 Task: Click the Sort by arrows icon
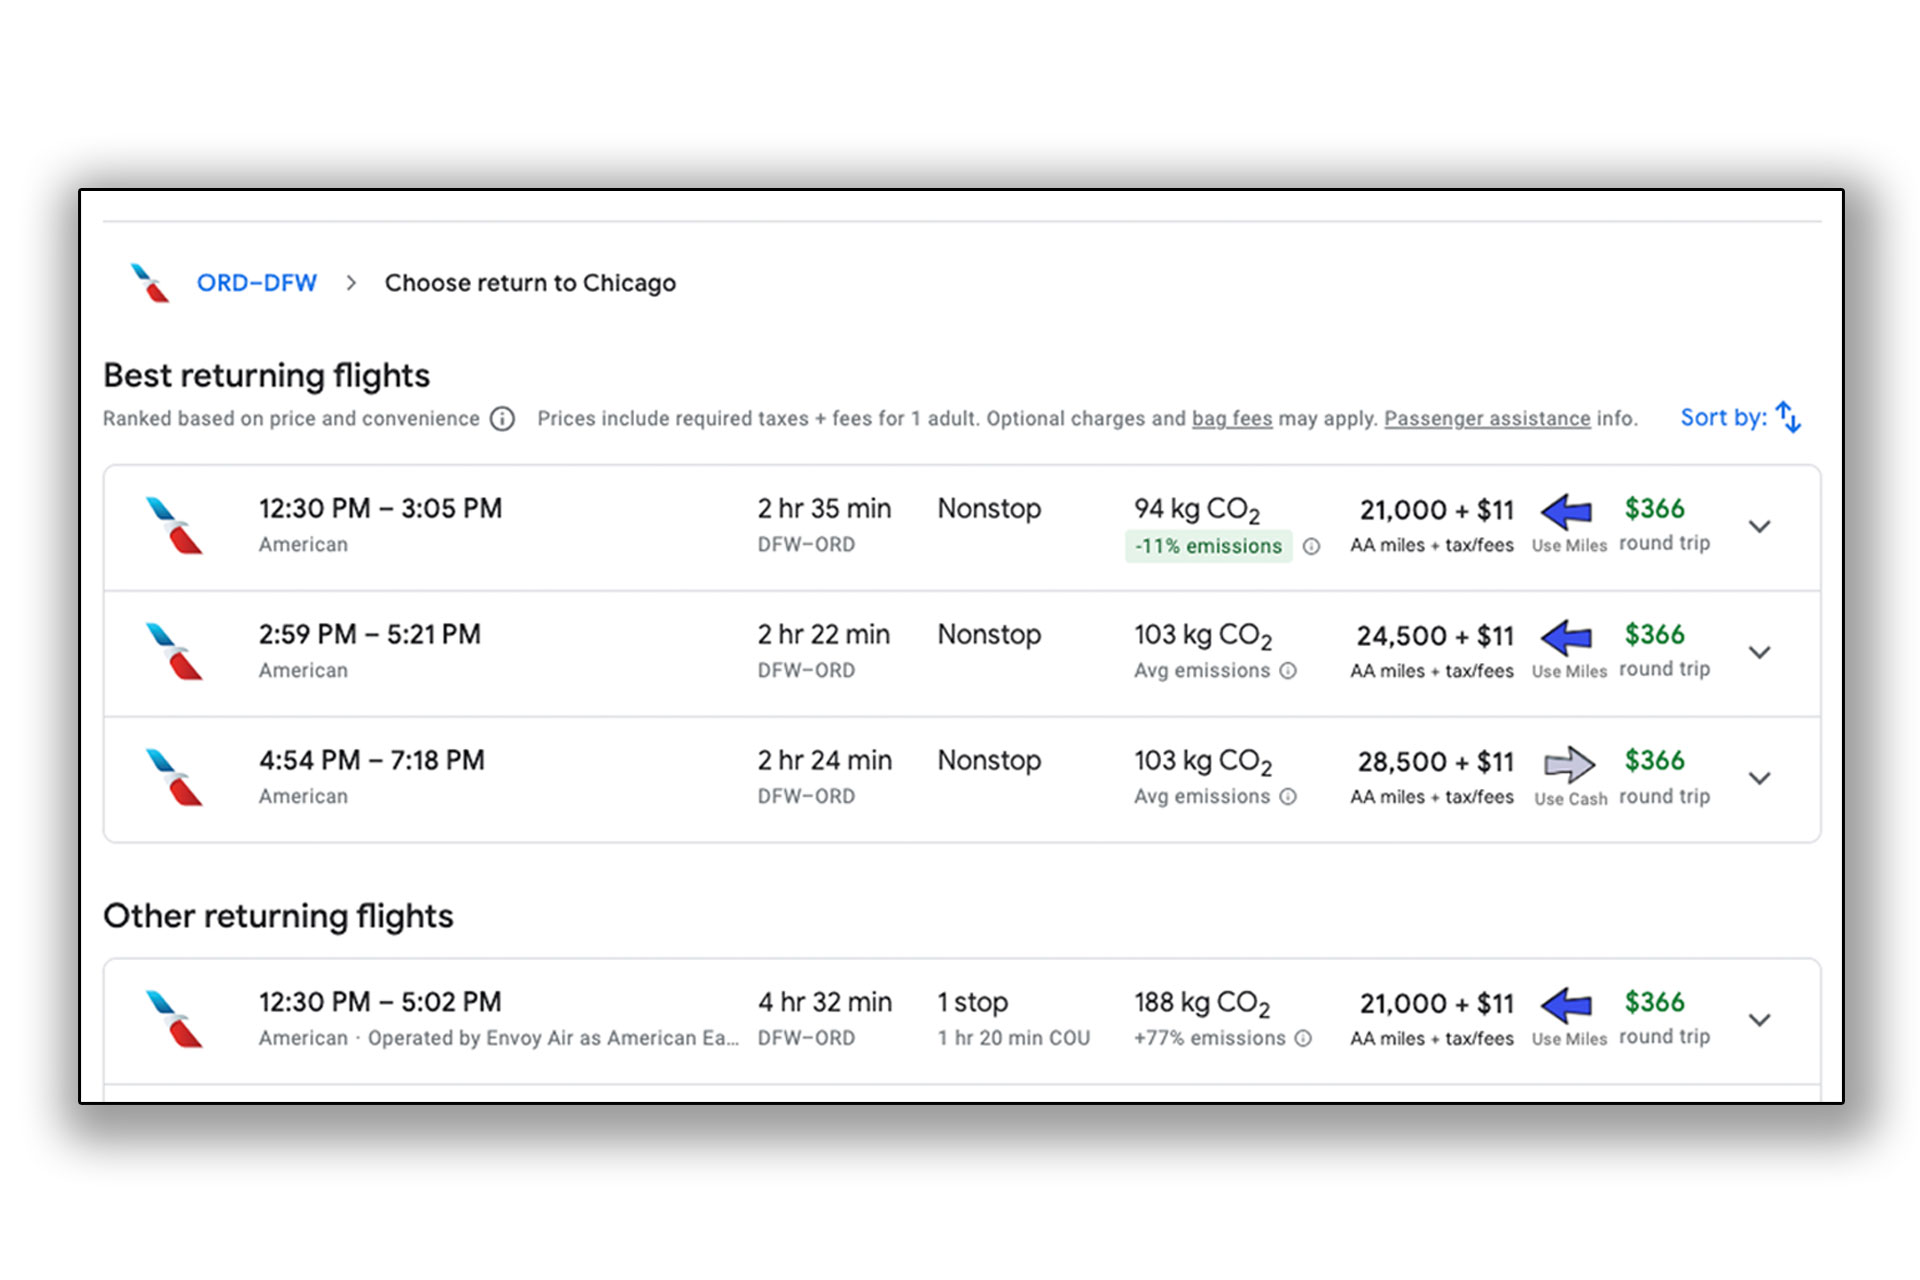[x=1788, y=417]
